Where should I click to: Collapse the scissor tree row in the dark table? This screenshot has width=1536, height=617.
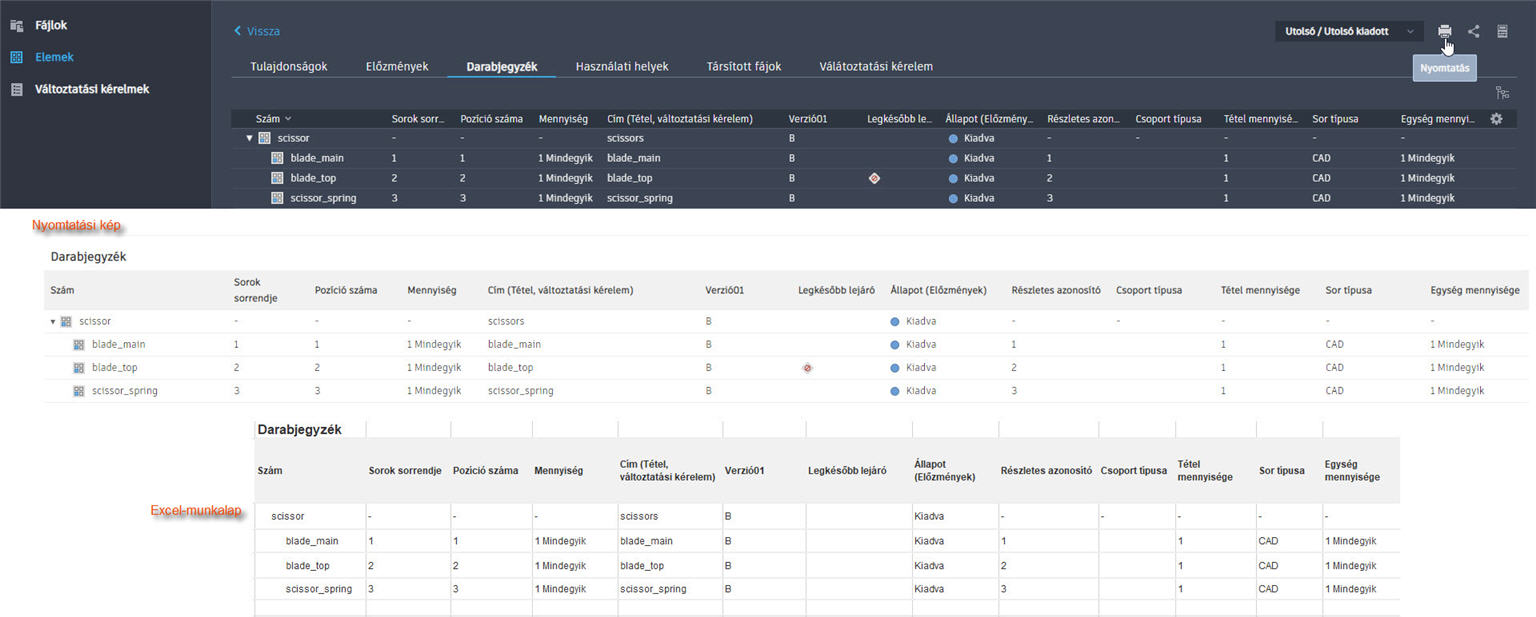(250, 138)
